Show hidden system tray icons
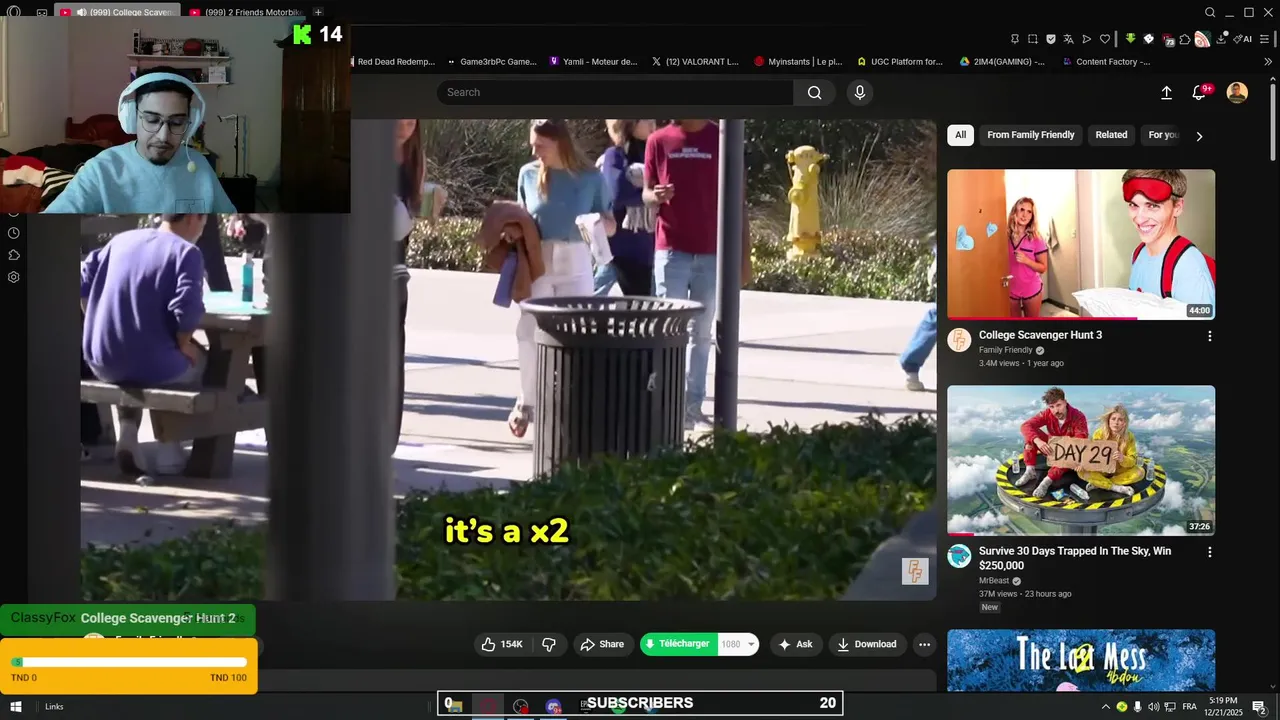The image size is (1280, 720). (1106, 707)
